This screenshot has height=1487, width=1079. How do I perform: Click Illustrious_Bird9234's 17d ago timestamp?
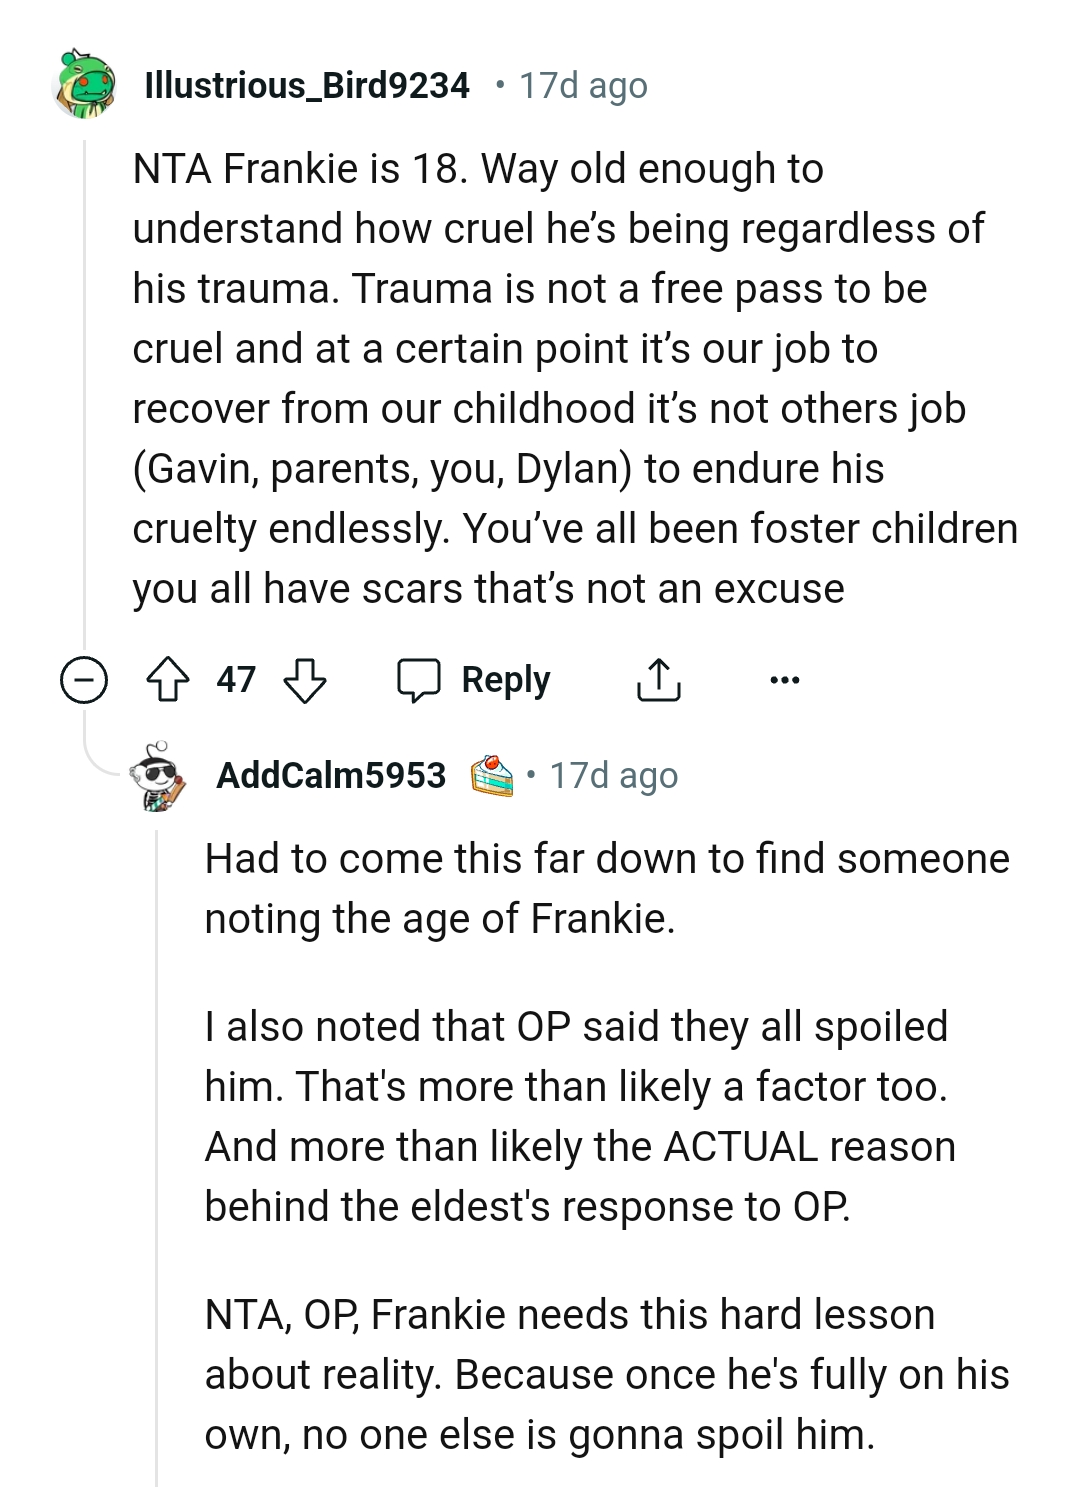click(582, 86)
